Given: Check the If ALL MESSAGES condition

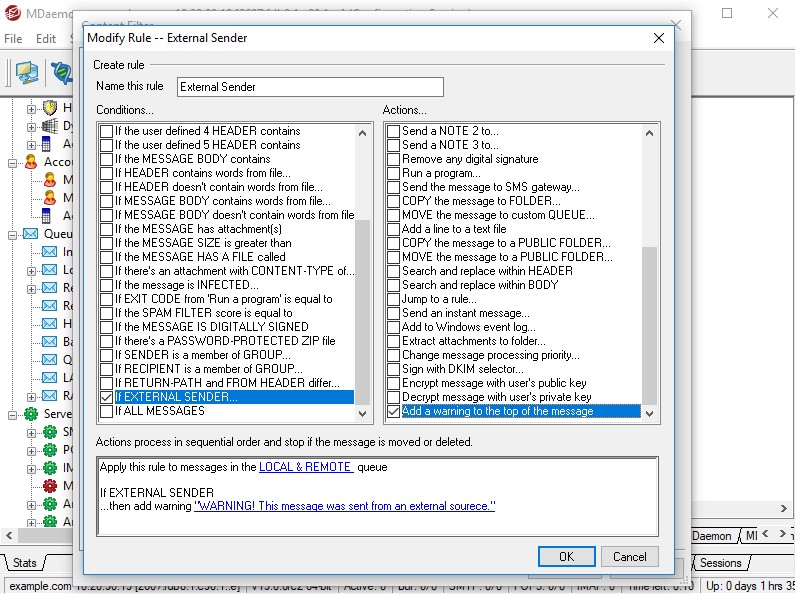Looking at the screenshot, I should 106,411.
